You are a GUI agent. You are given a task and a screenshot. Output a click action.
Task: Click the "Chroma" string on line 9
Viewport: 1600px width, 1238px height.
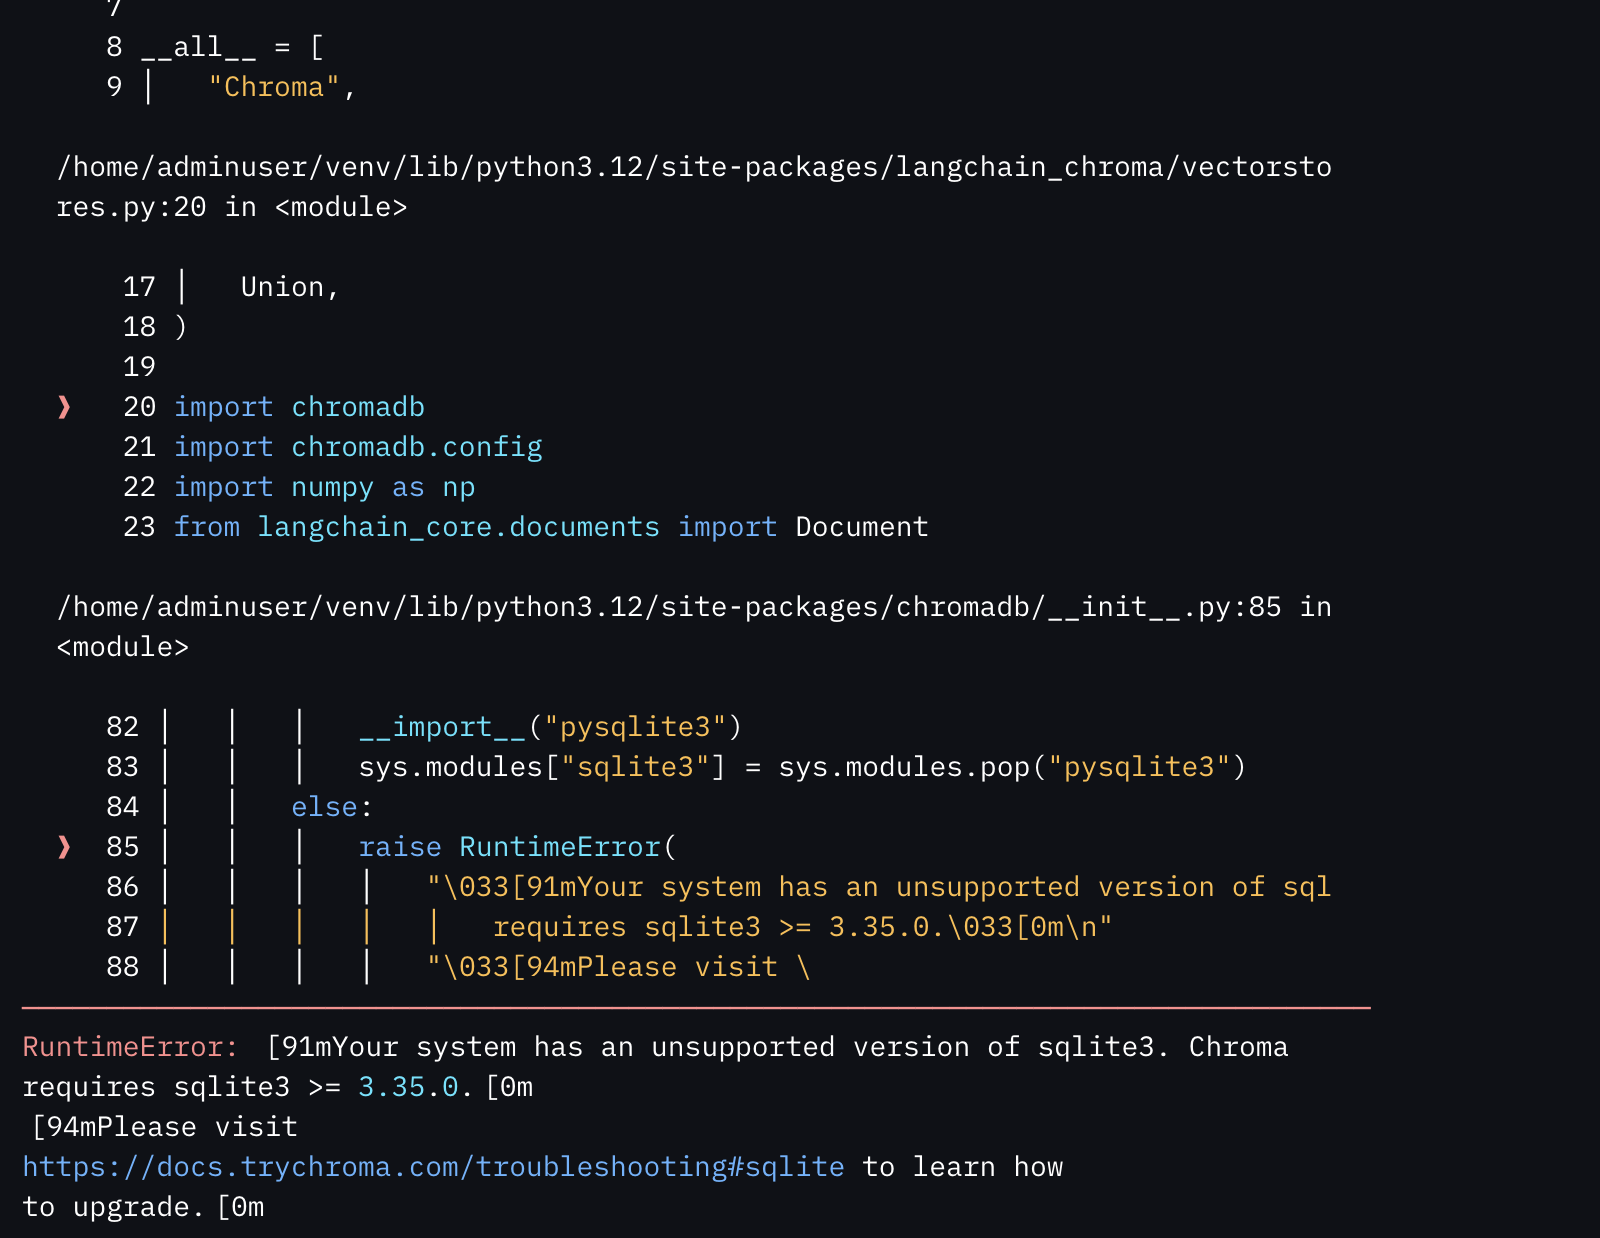point(274,87)
